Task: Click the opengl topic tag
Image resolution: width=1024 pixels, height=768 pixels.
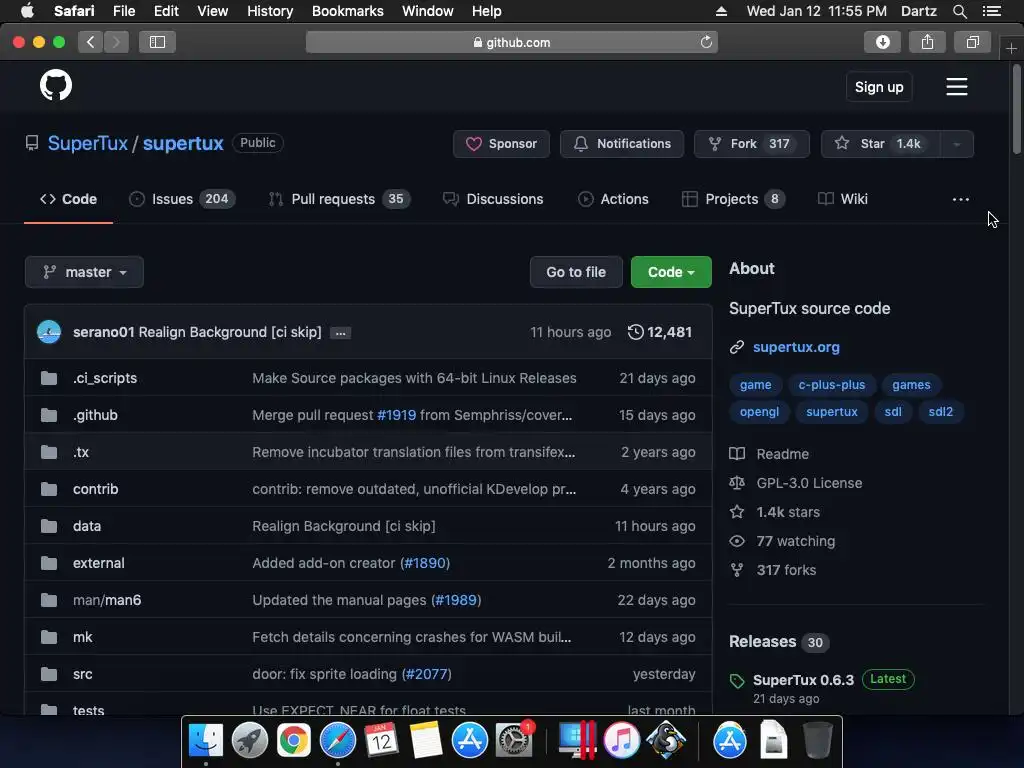Action: pyautogui.click(x=759, y=412)
